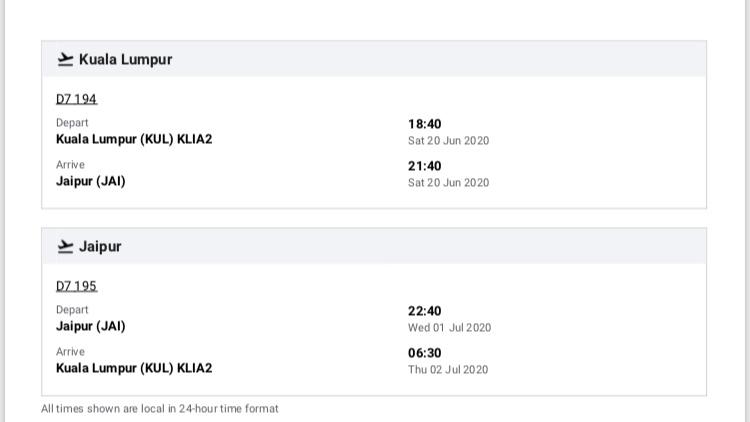Click the 24-hour time format note
Screen dimensions: 750x422
(x=160, y=409)
